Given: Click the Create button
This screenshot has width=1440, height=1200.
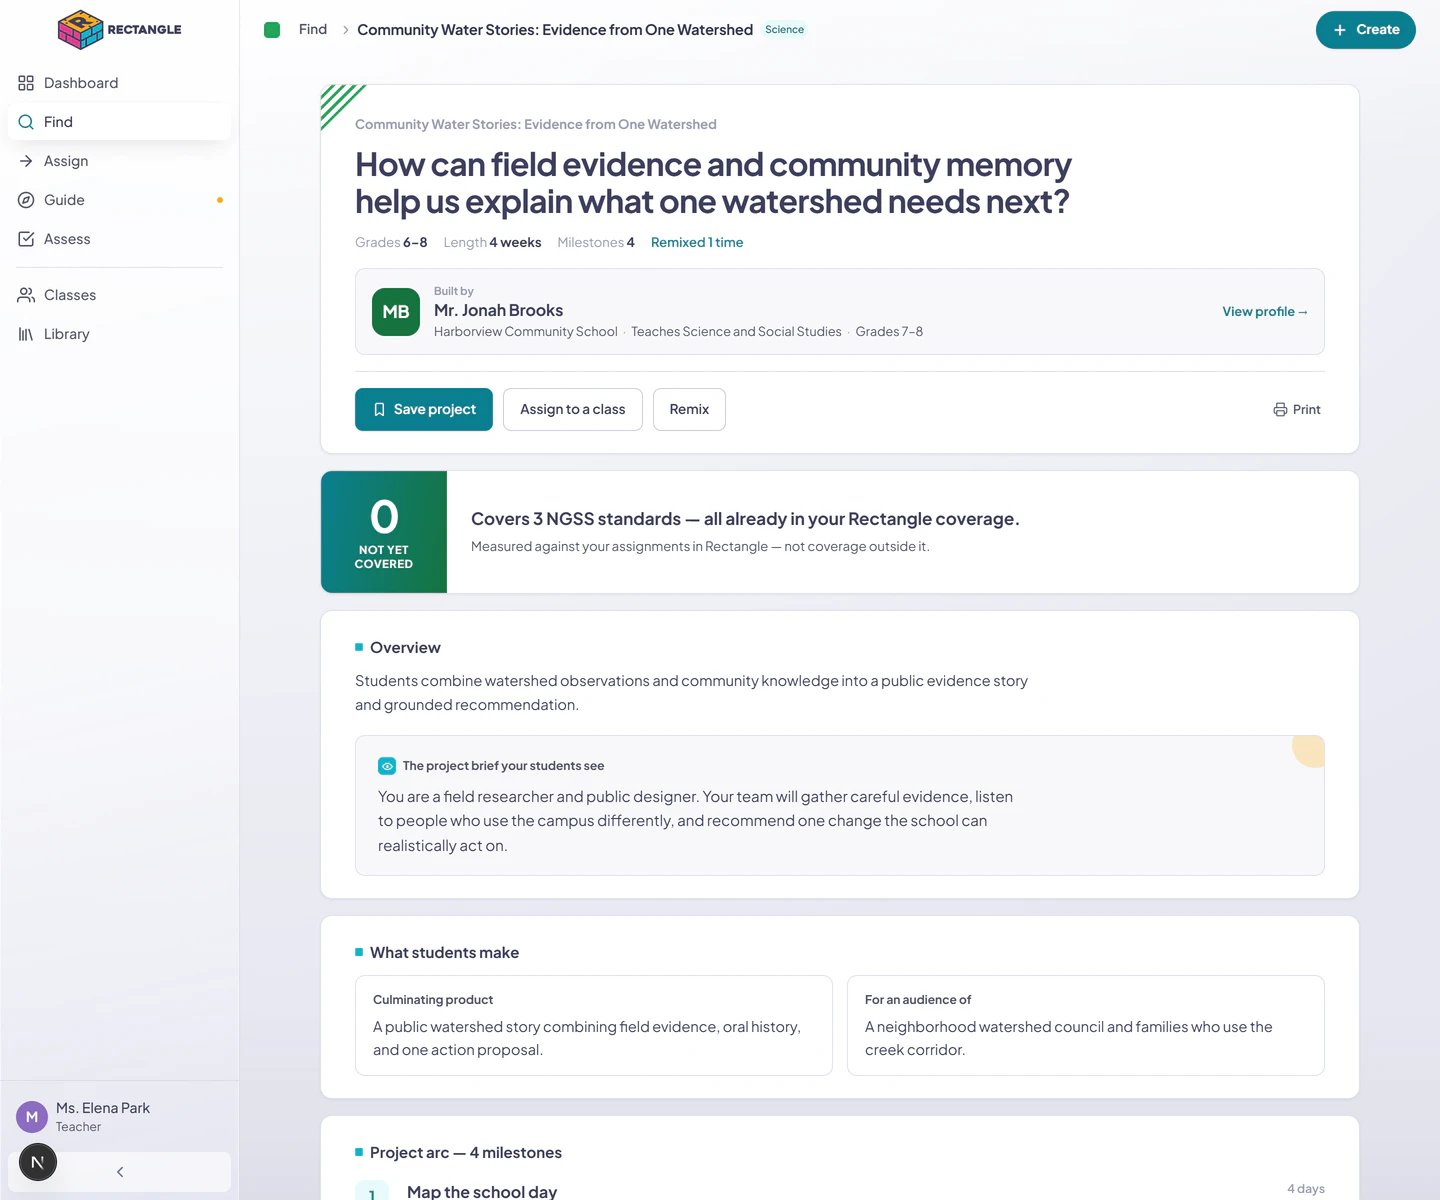Looking at the screenshot, I should pos(1366,30).
